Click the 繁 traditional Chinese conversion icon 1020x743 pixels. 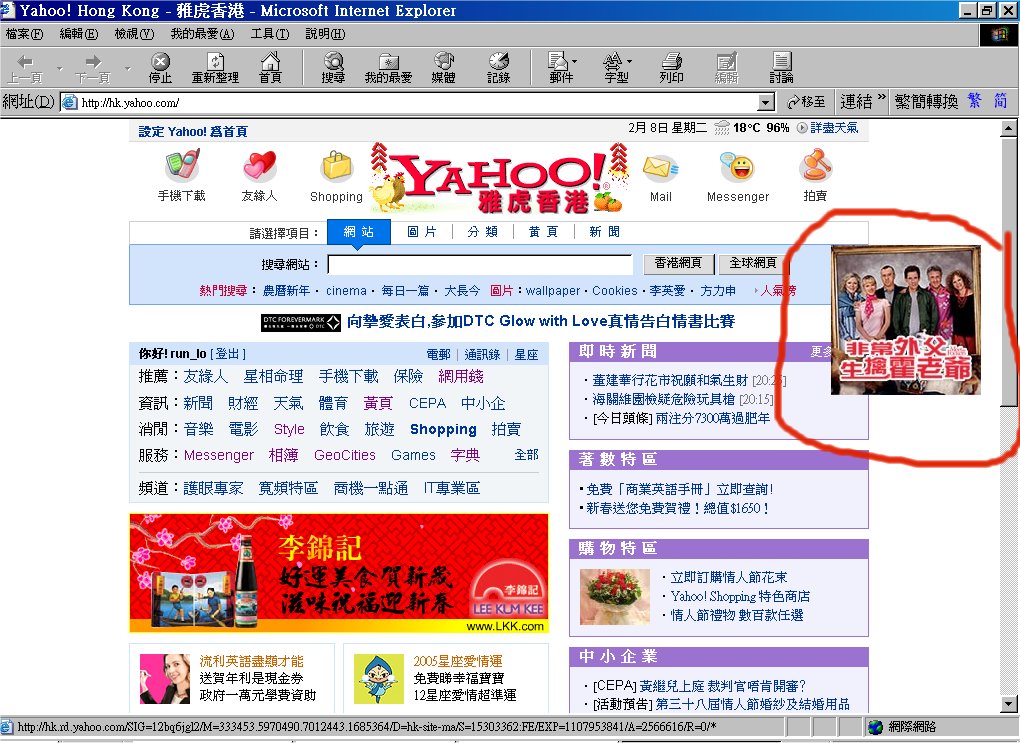[x=974, y=101]
